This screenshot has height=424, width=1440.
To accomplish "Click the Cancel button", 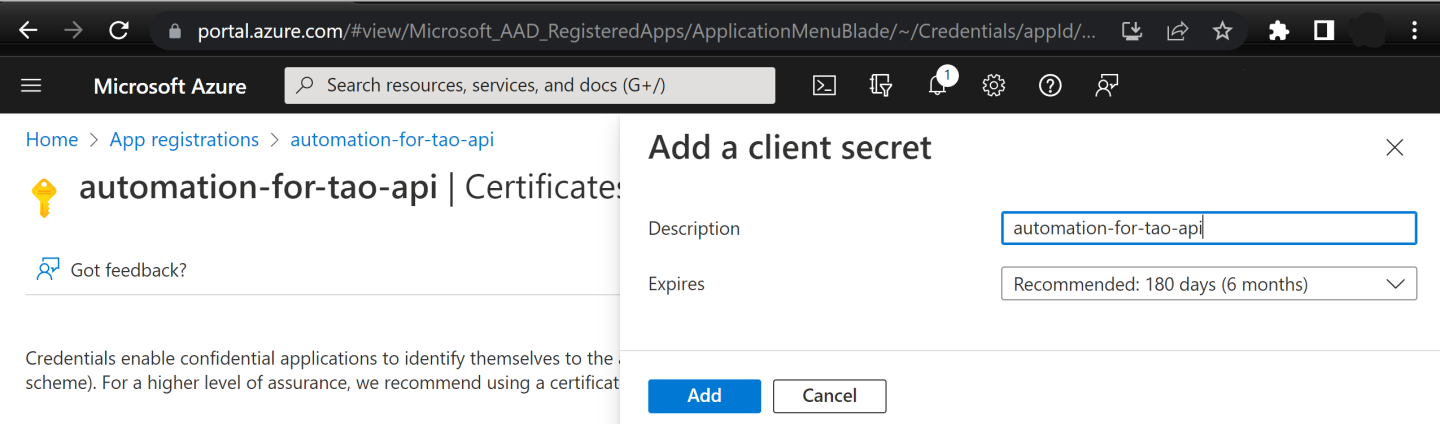I will 829,396.
